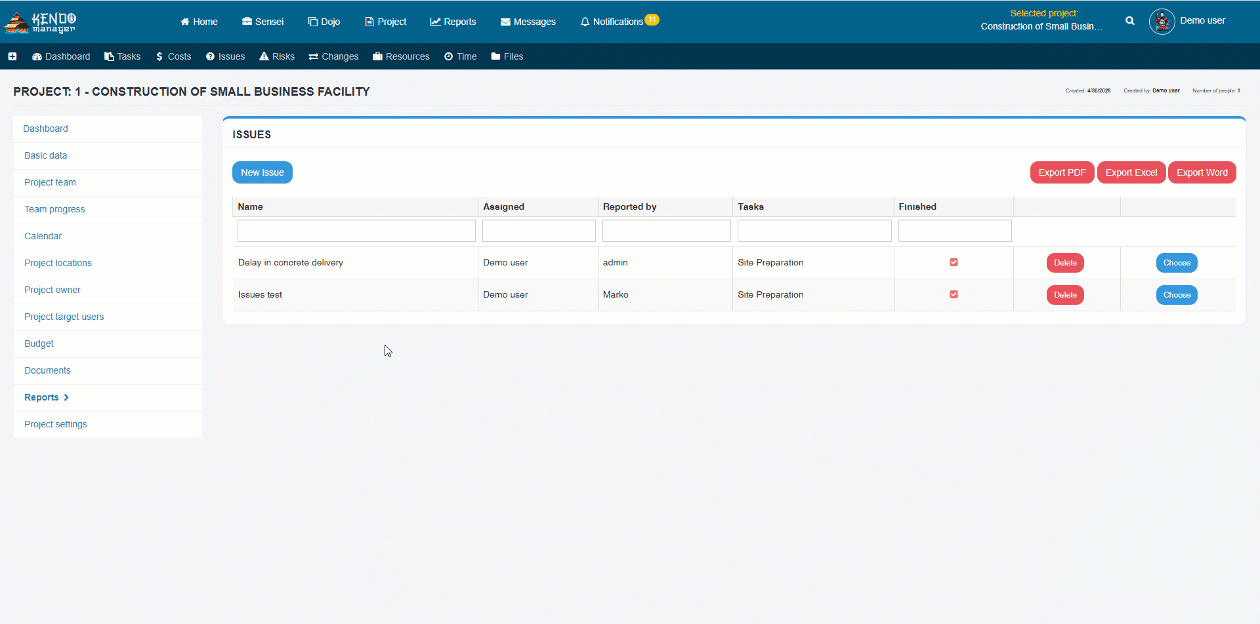Viewport: 1260px width, 624px height.
Task: Focus the Assigned filter field
Action: point(539,231)
